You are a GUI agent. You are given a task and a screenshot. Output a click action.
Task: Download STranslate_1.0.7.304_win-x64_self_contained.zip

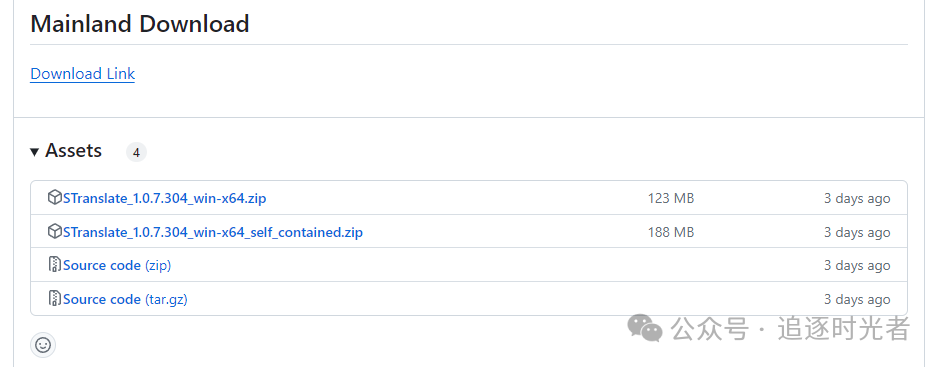(x=213, y=232)
